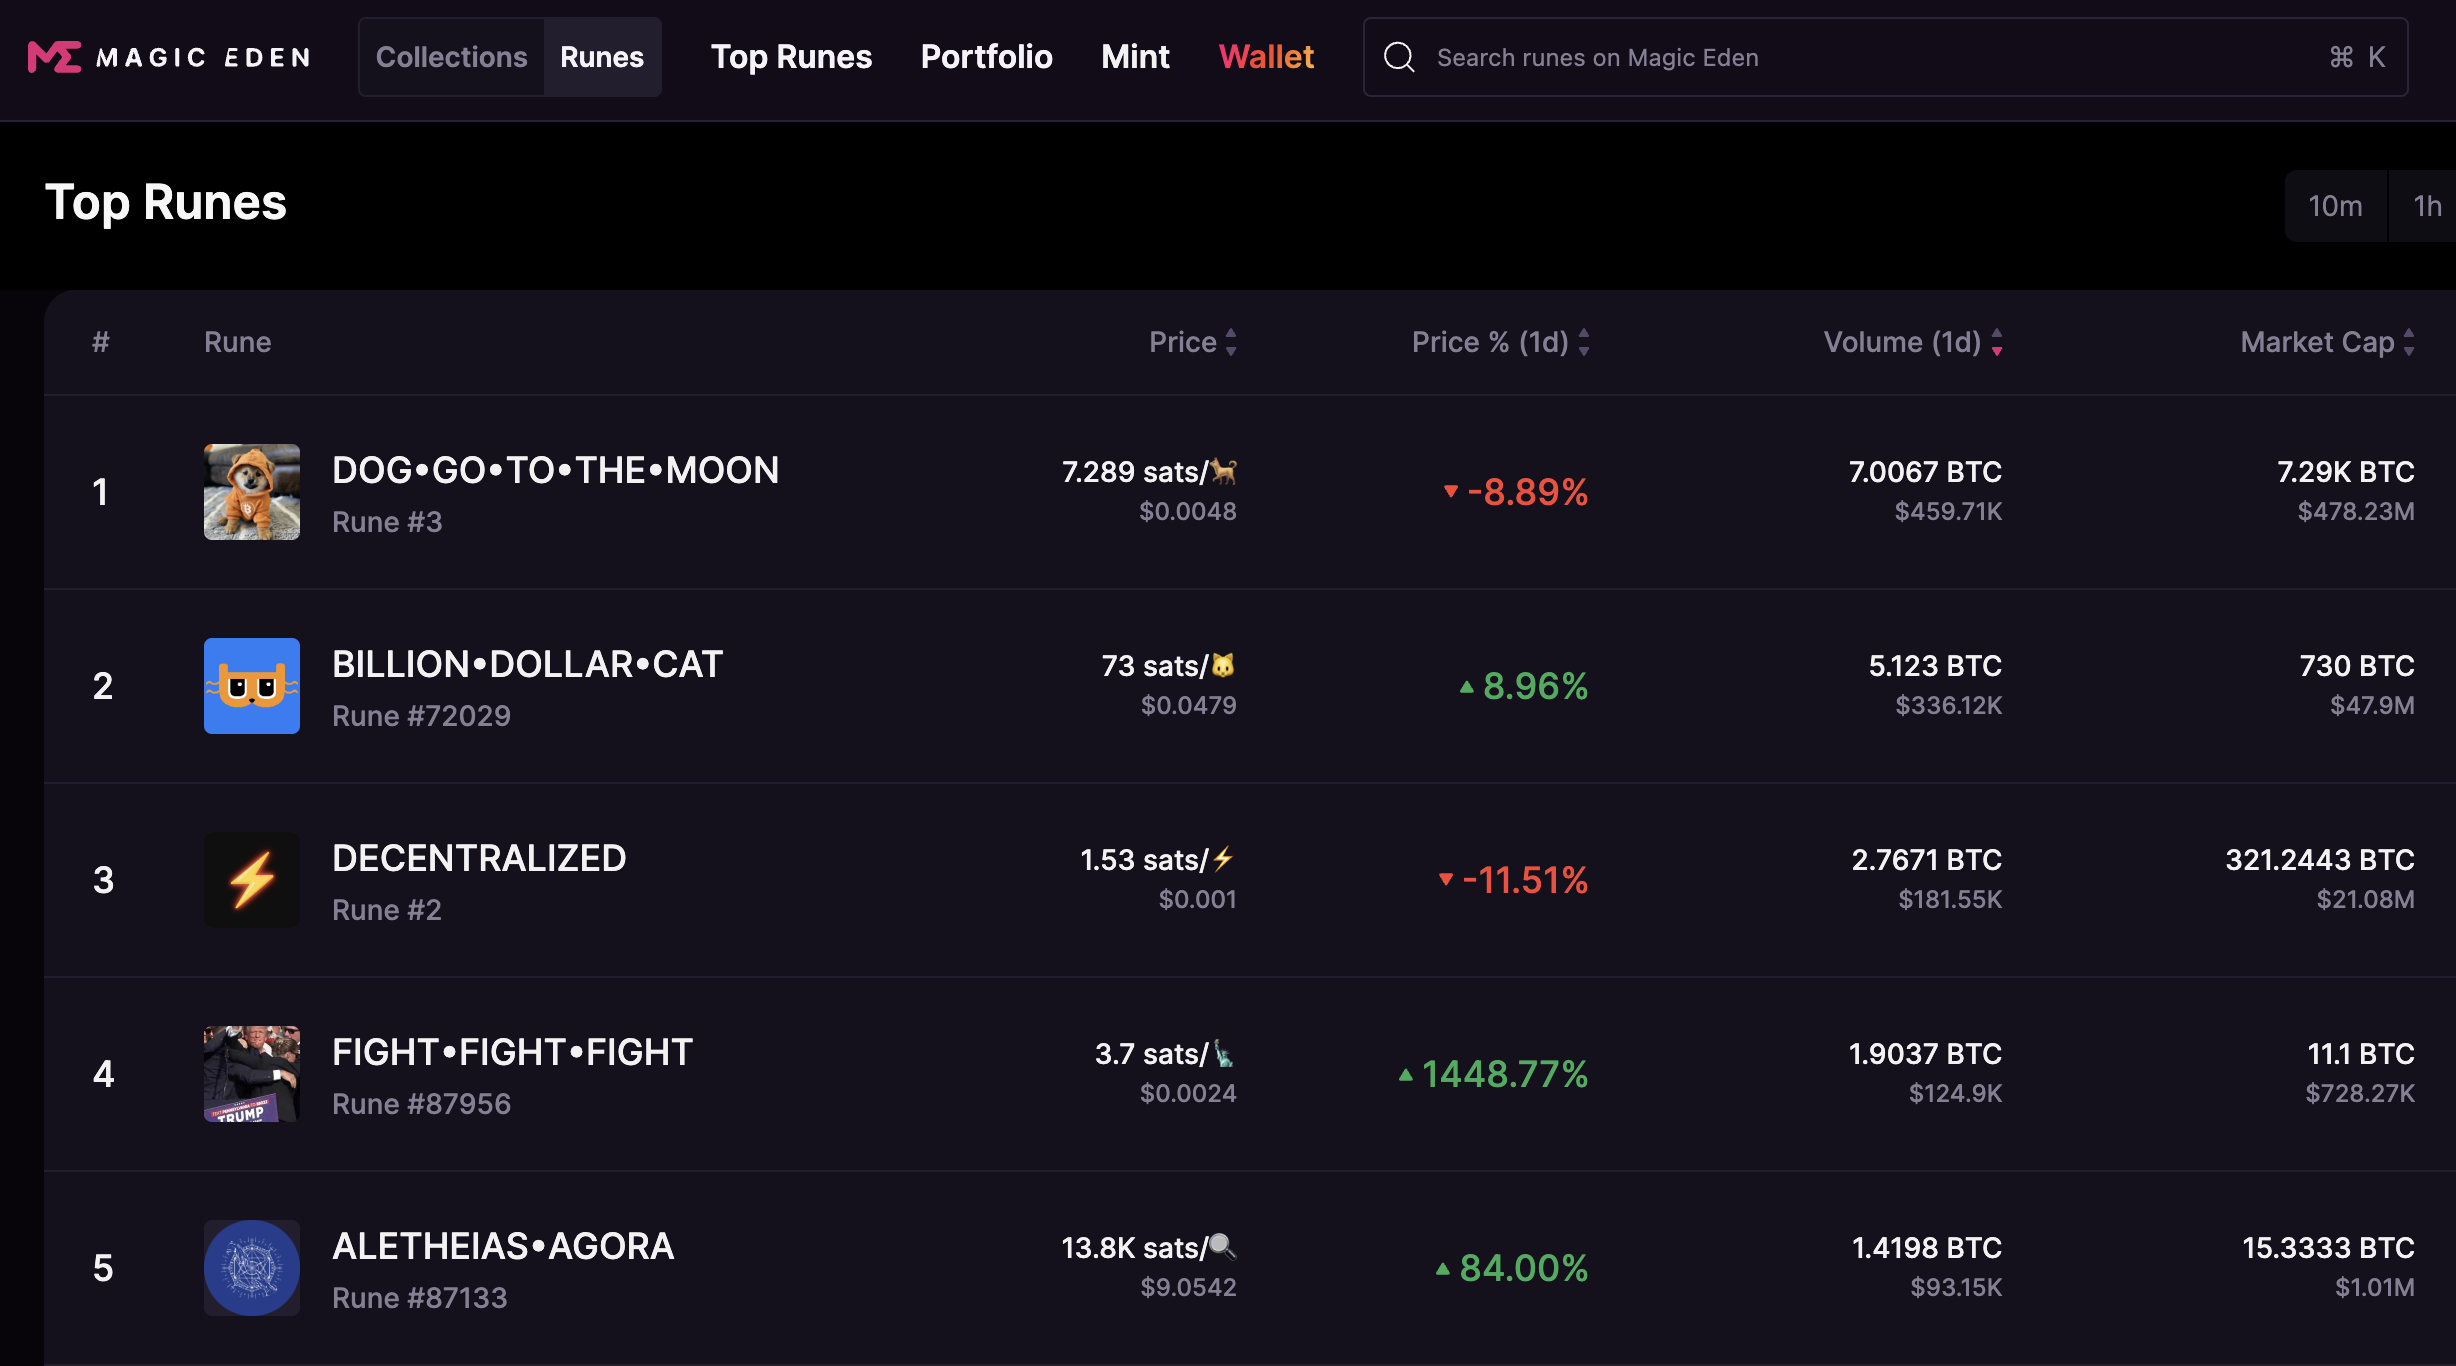Select the 1h timeframe

coord(2426,206)
